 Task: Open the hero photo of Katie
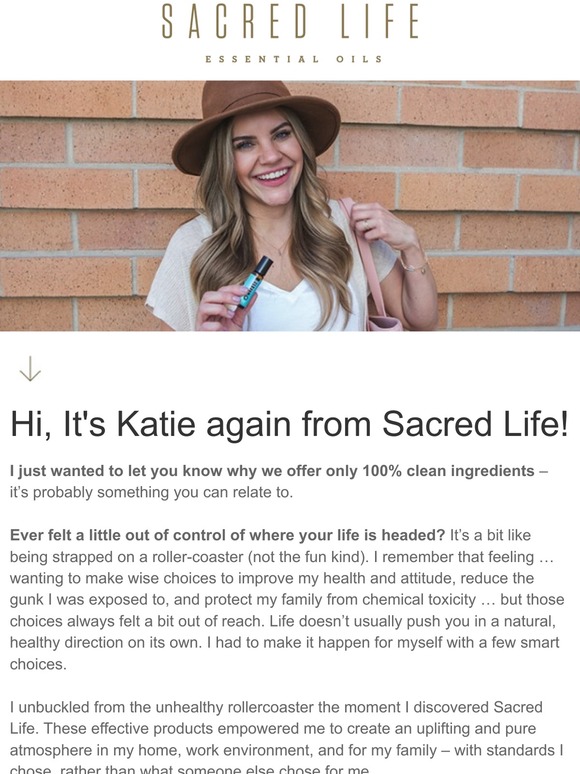click(x=290, y=206)
